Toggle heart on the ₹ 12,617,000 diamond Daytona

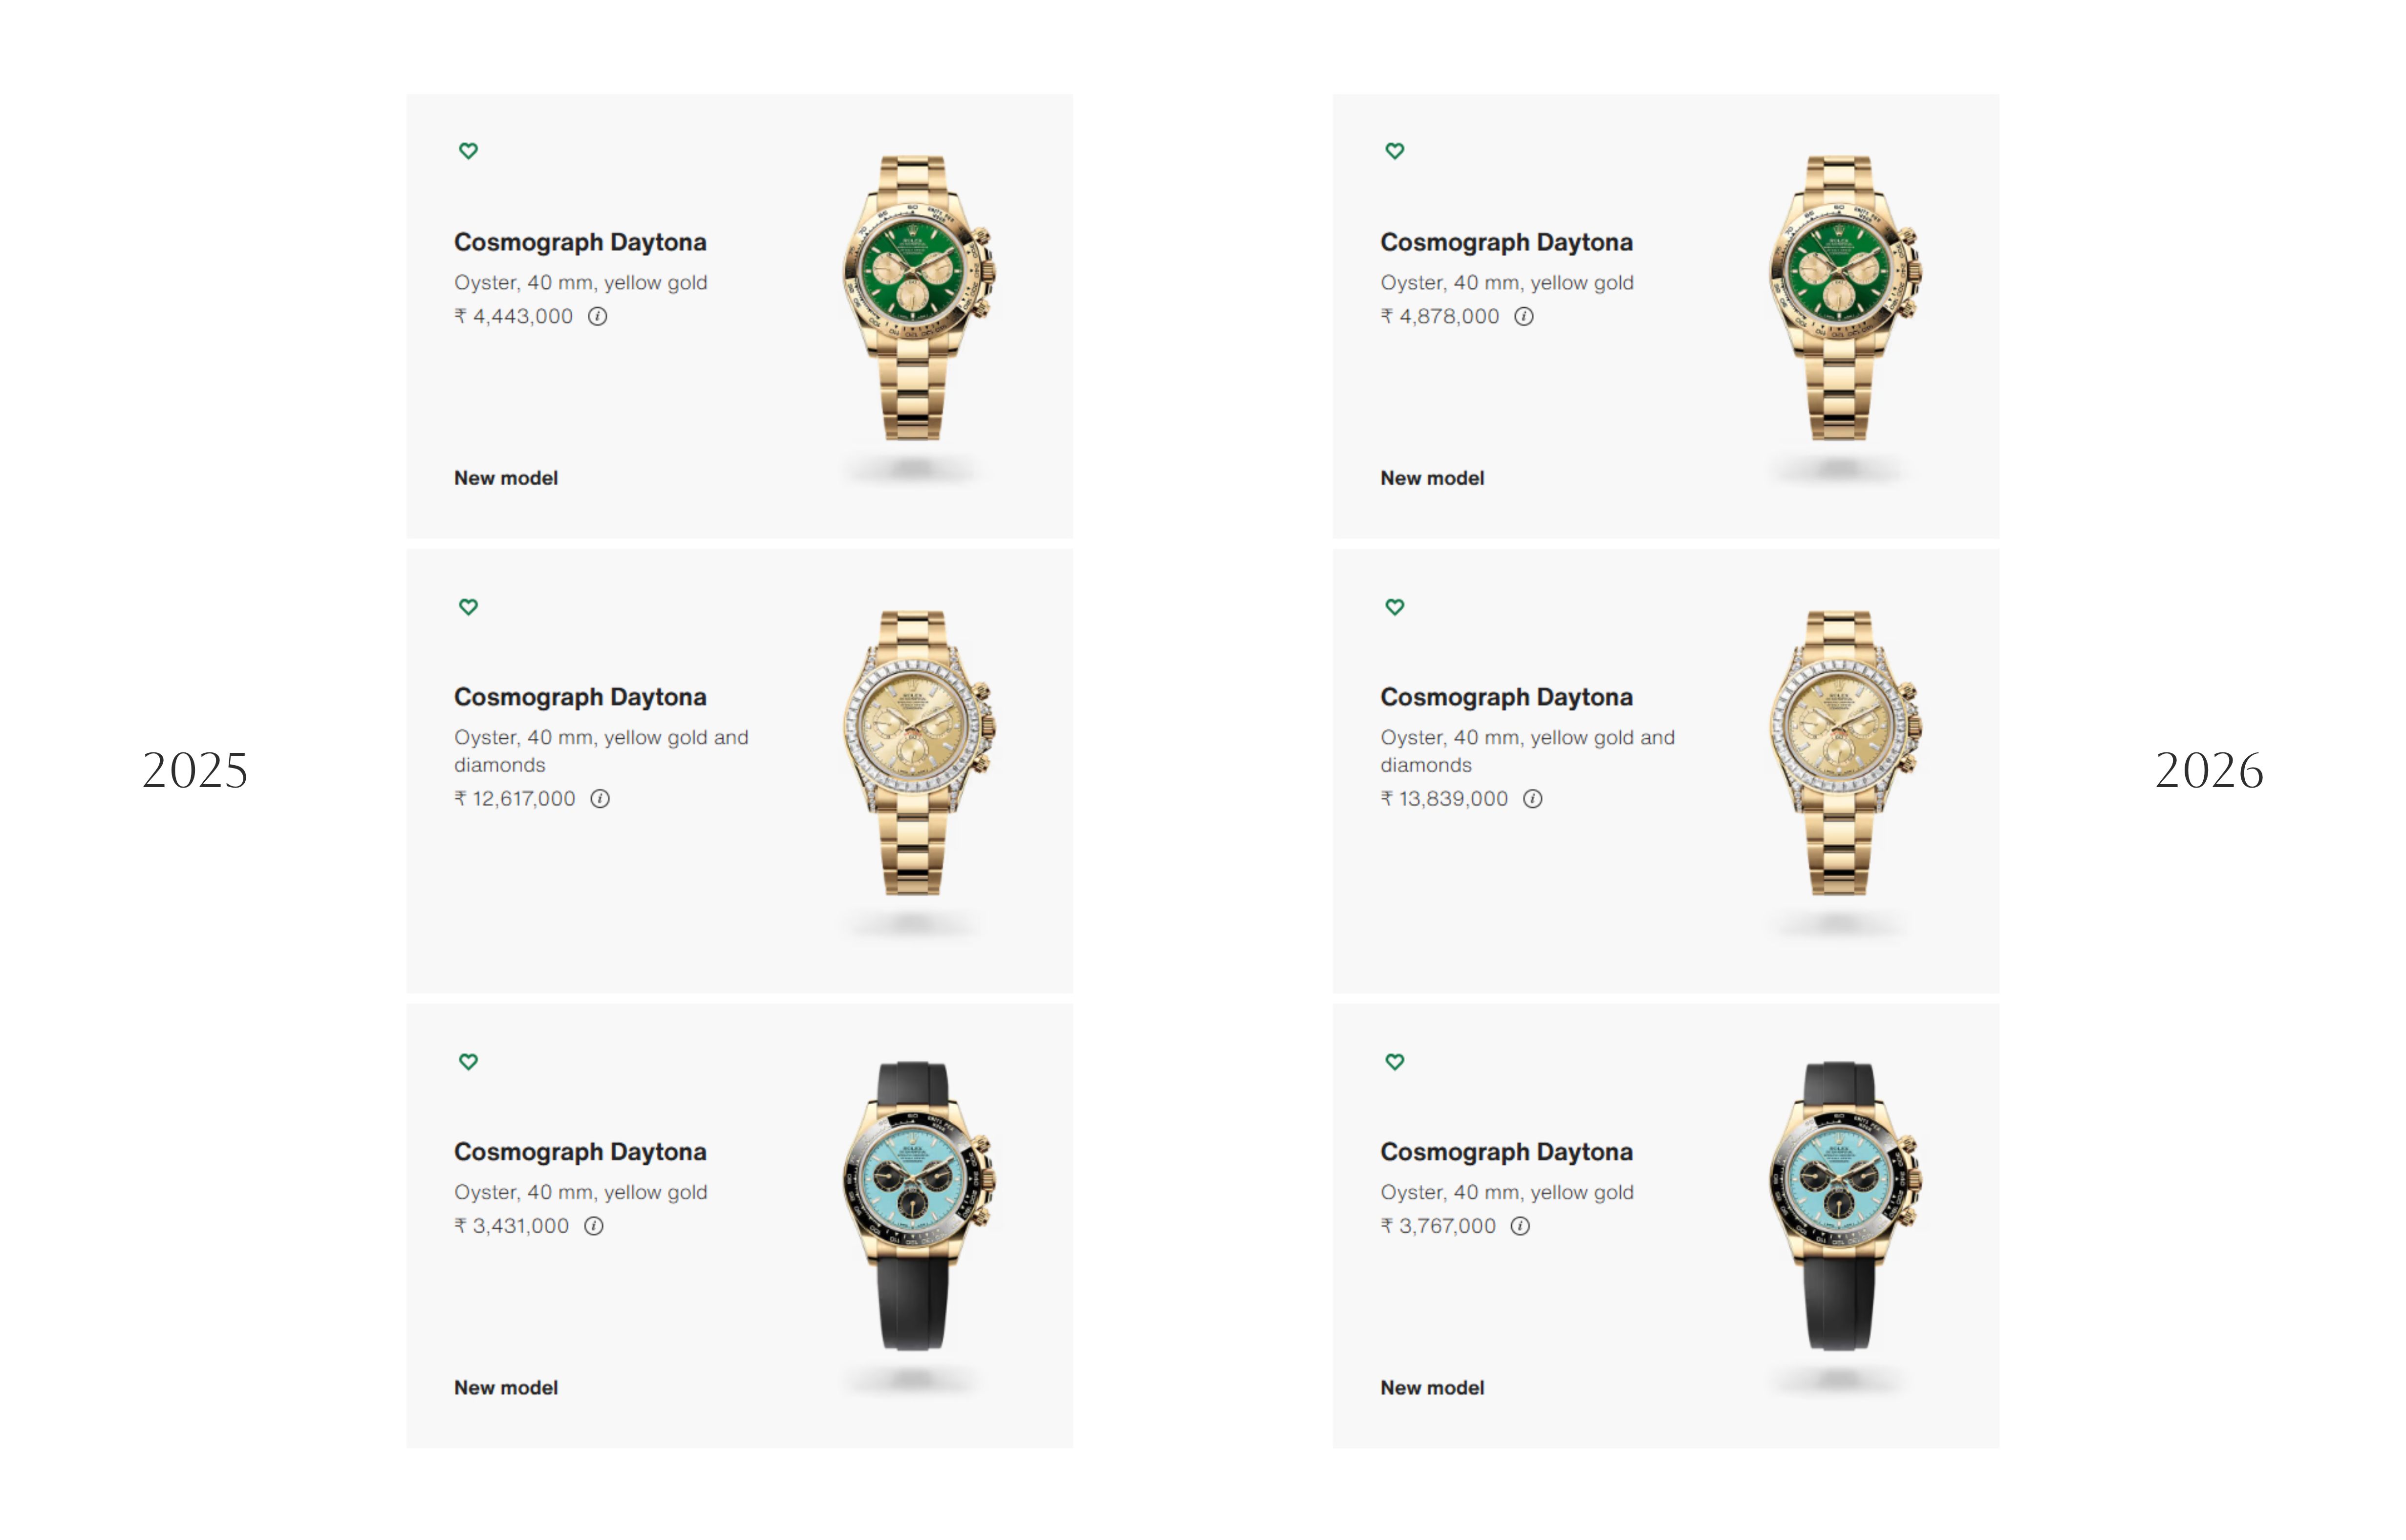468,606
